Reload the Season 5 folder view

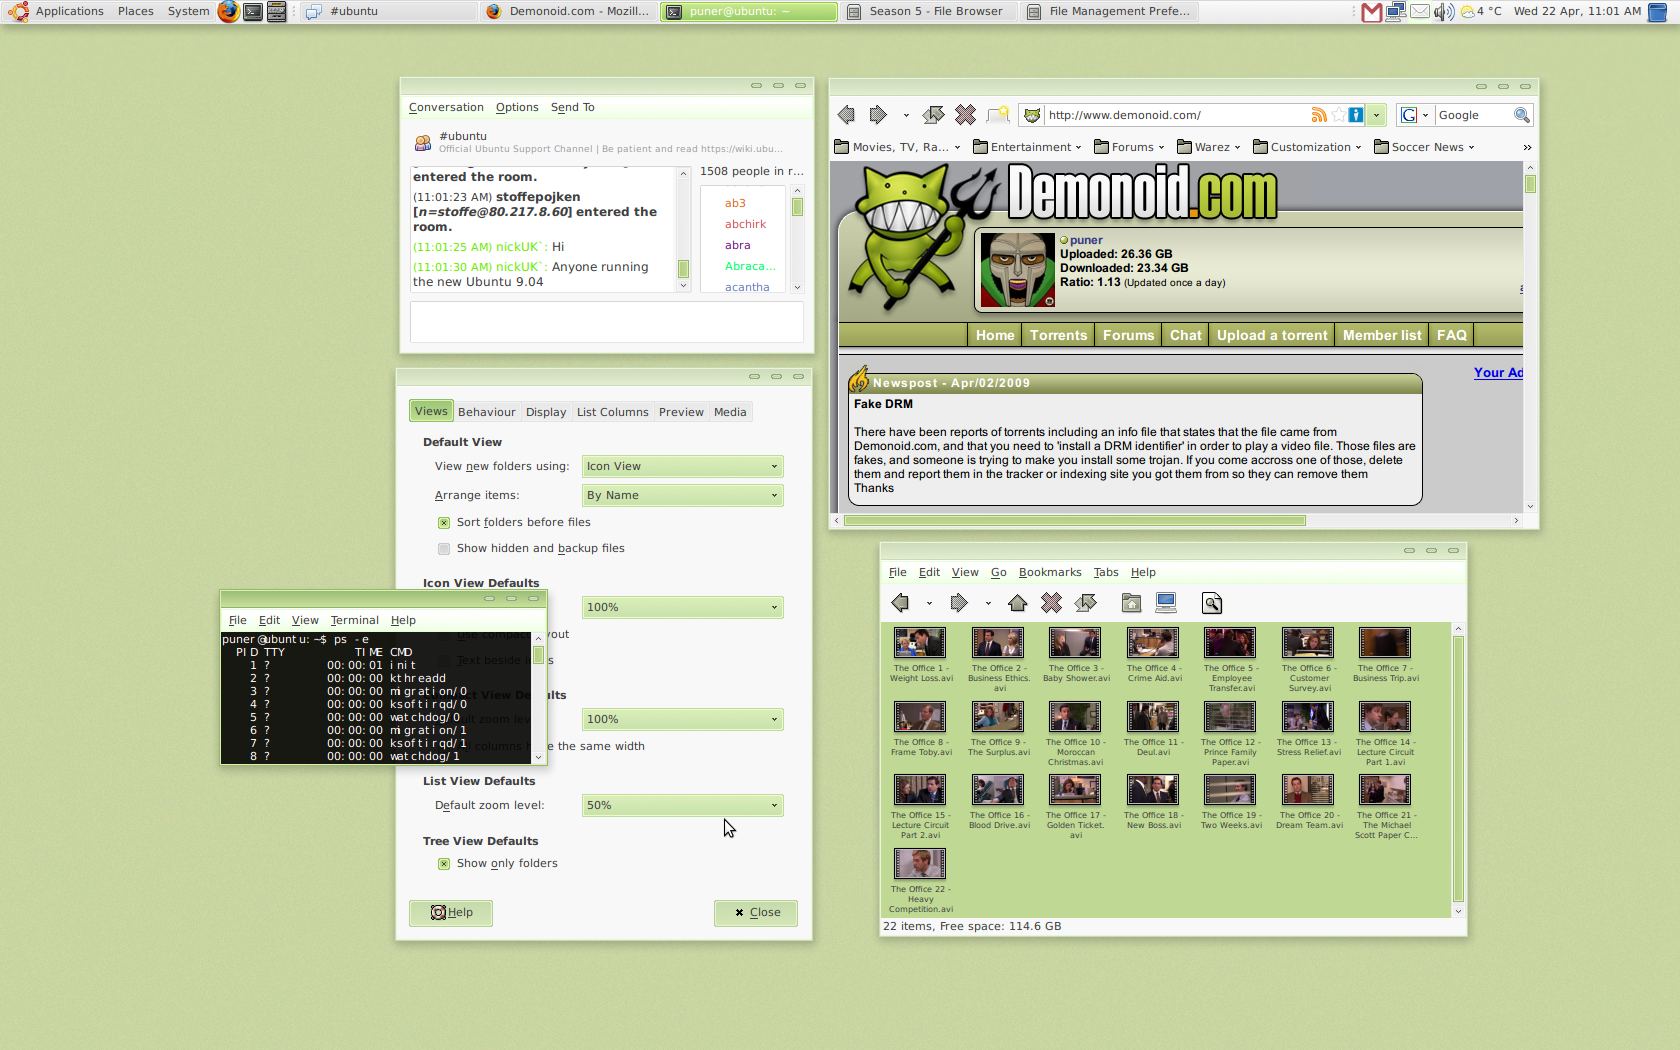(x=1085, y=603)
